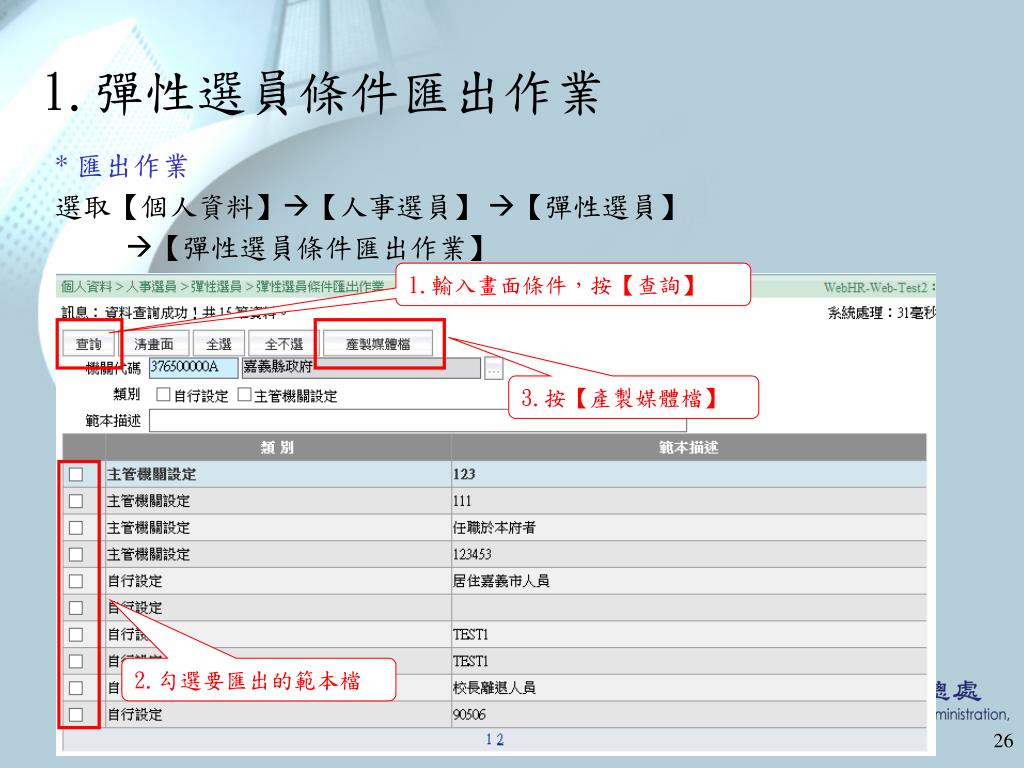Check the row 任職於本府者

point(76,528)
